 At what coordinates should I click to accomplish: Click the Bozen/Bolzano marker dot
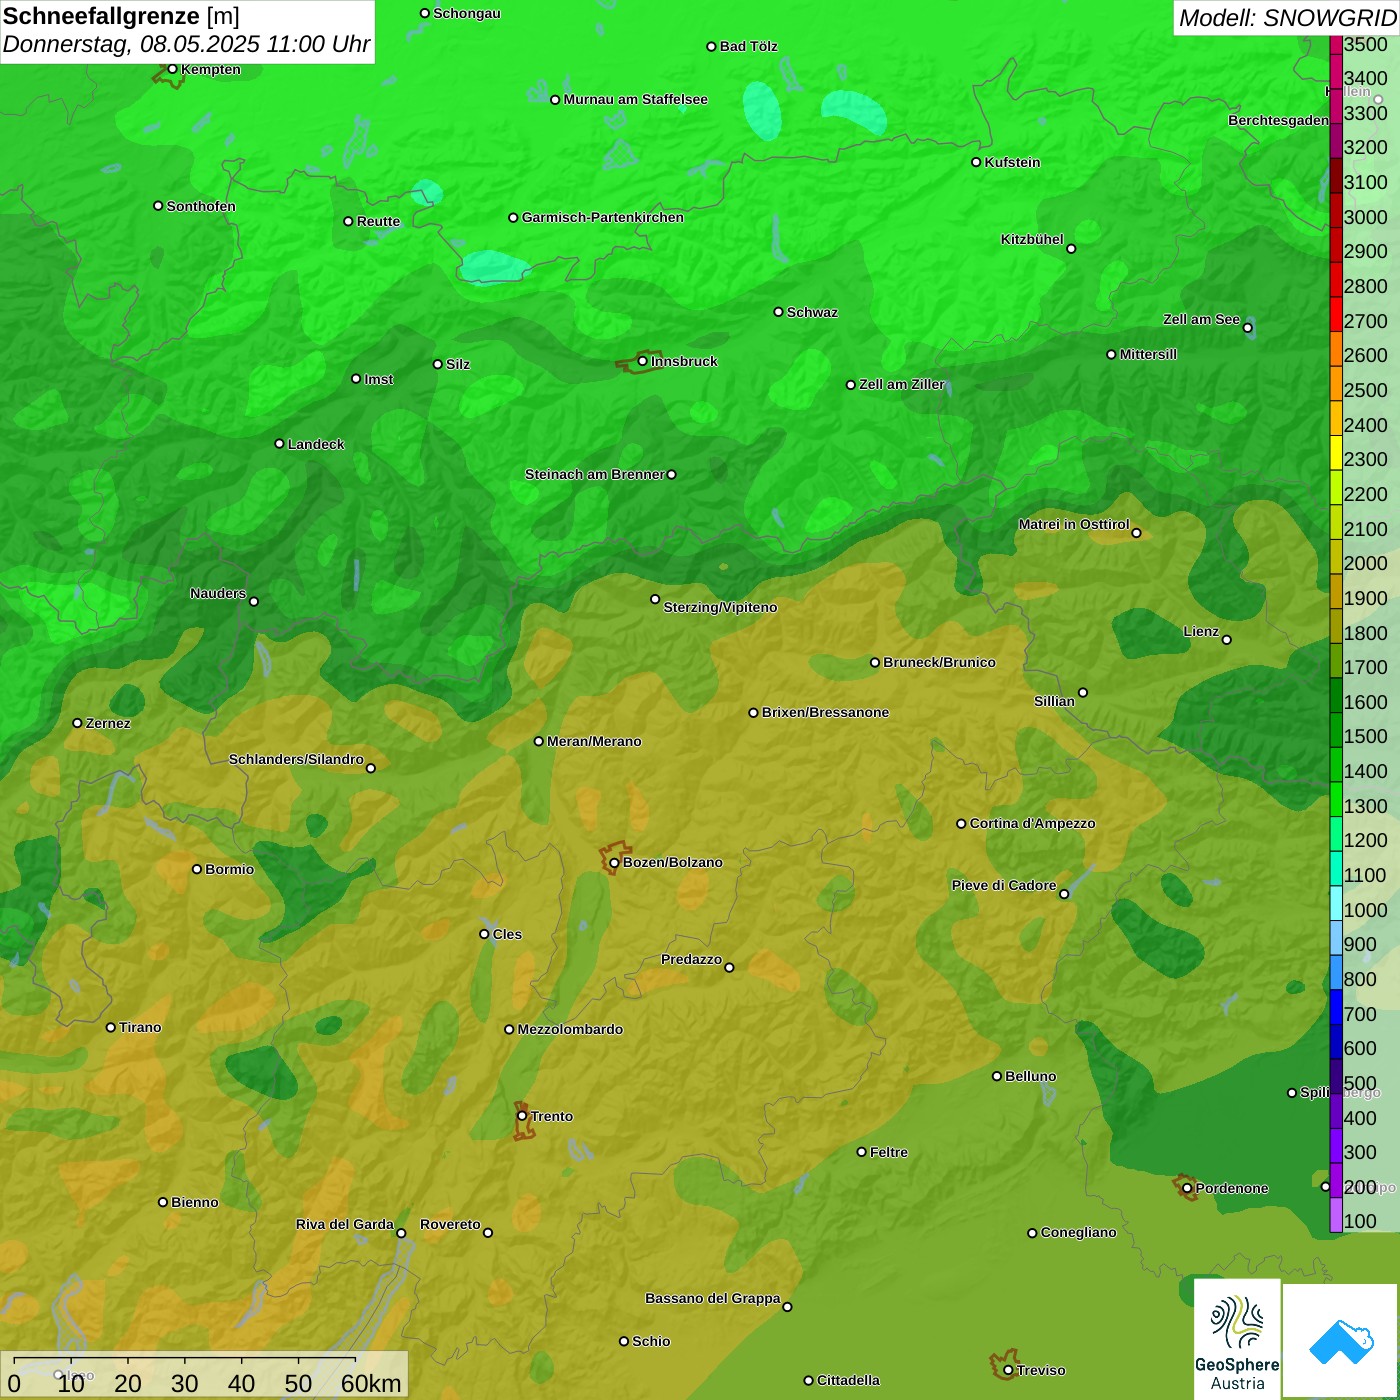614,863
